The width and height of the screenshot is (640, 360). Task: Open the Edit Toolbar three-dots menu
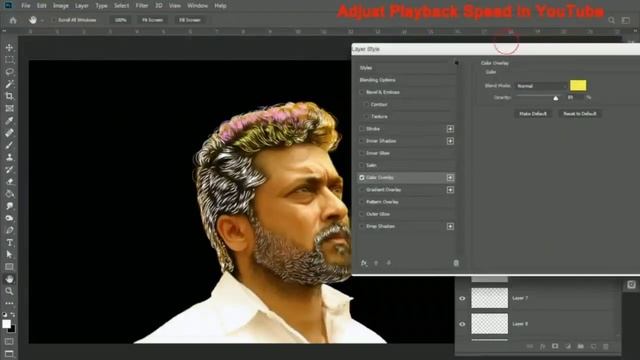[x=9, y=303]
